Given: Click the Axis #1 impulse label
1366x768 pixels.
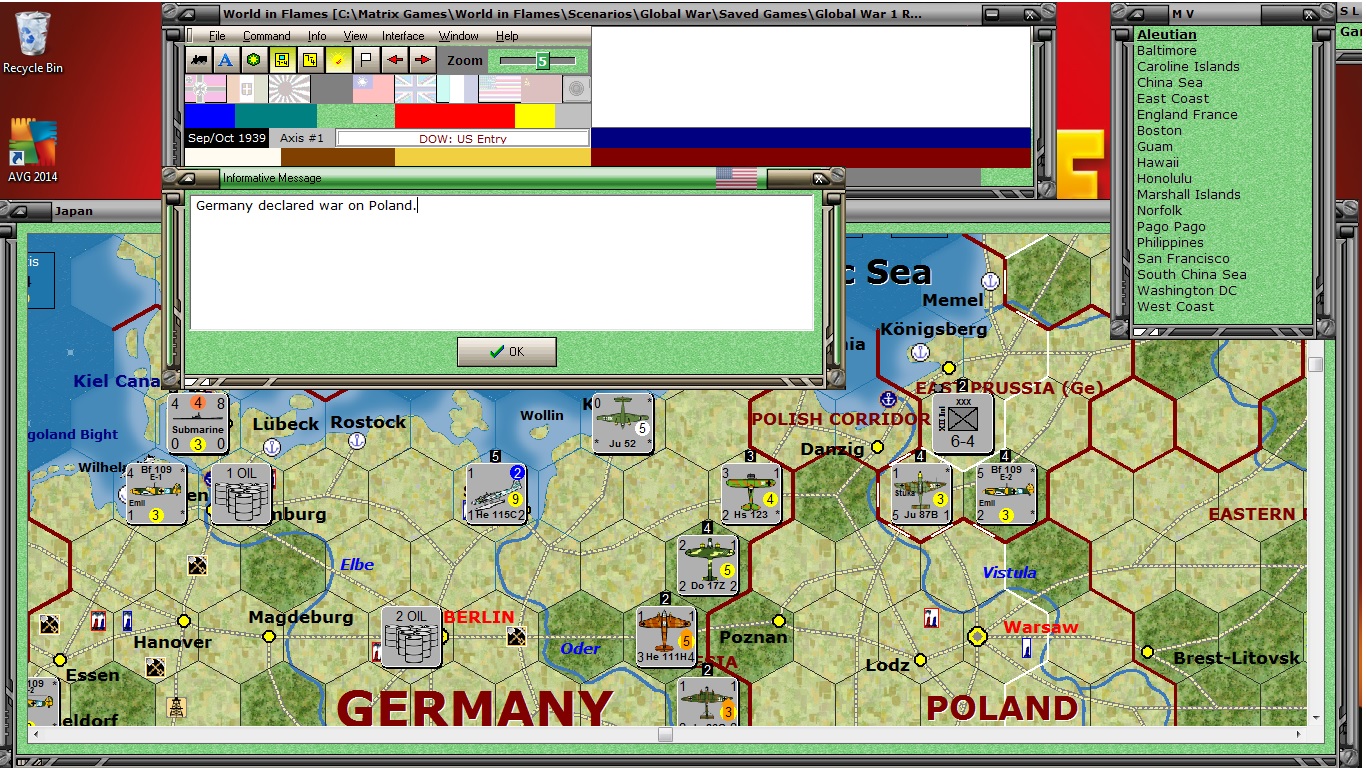Looking at the screenshot, I should click(x=302, y=138).
